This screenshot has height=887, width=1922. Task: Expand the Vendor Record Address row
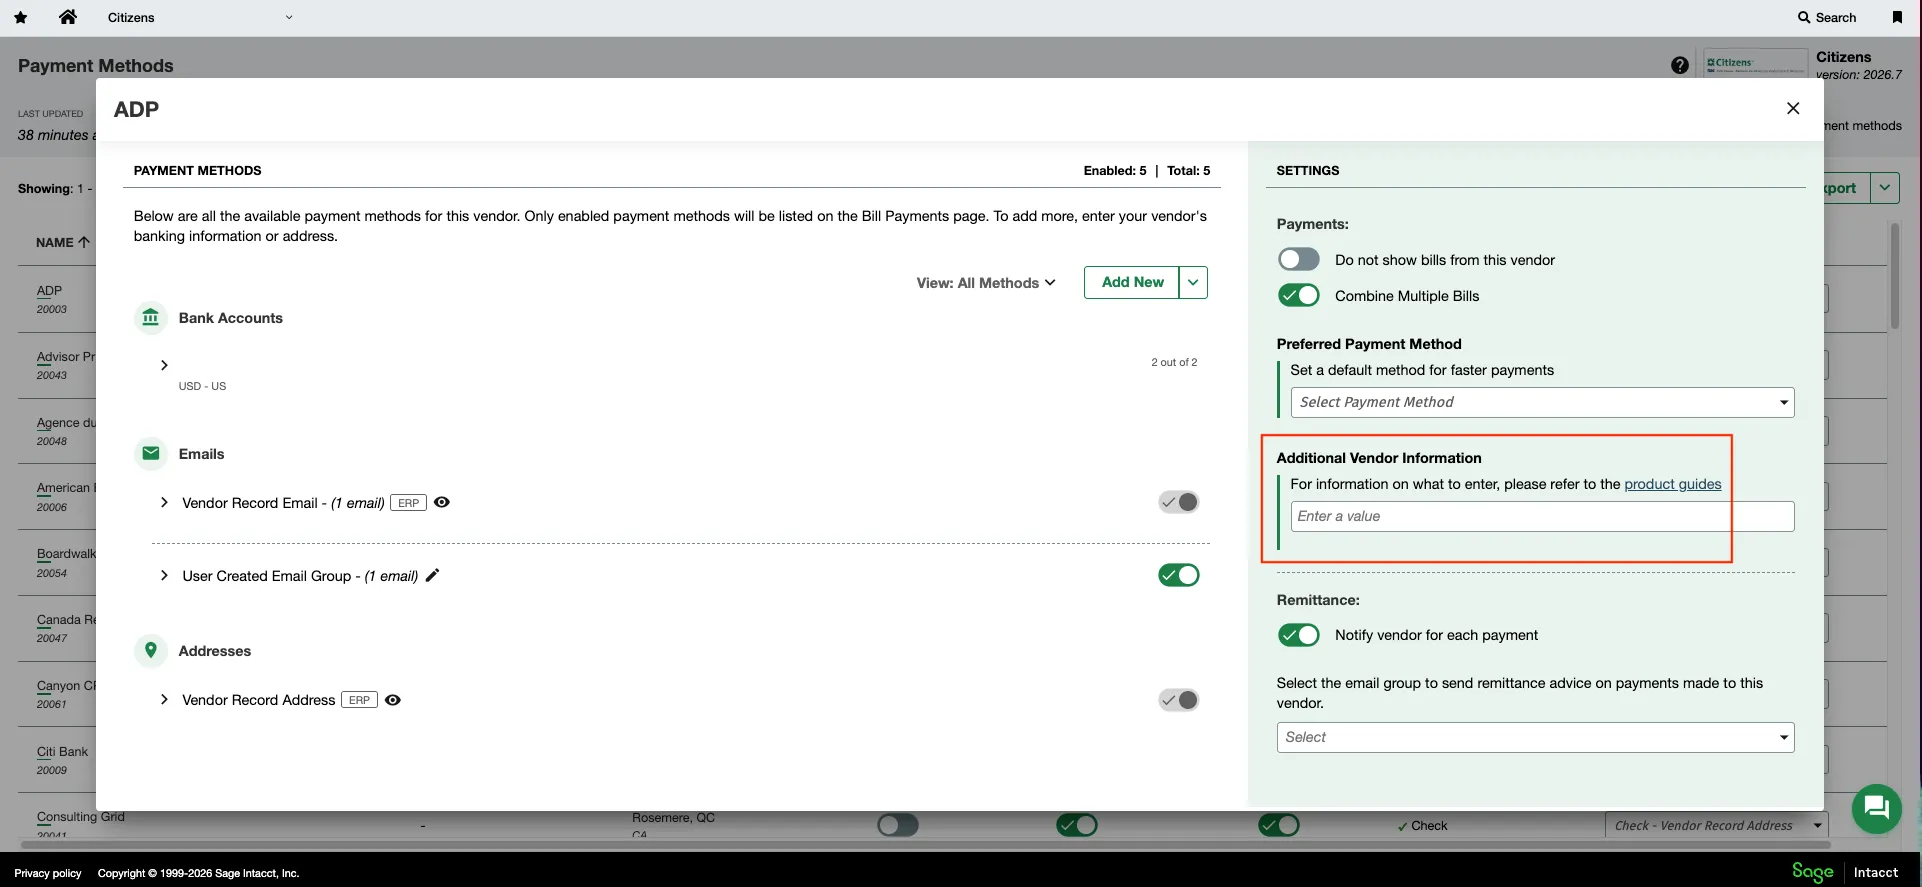point(164,700)
